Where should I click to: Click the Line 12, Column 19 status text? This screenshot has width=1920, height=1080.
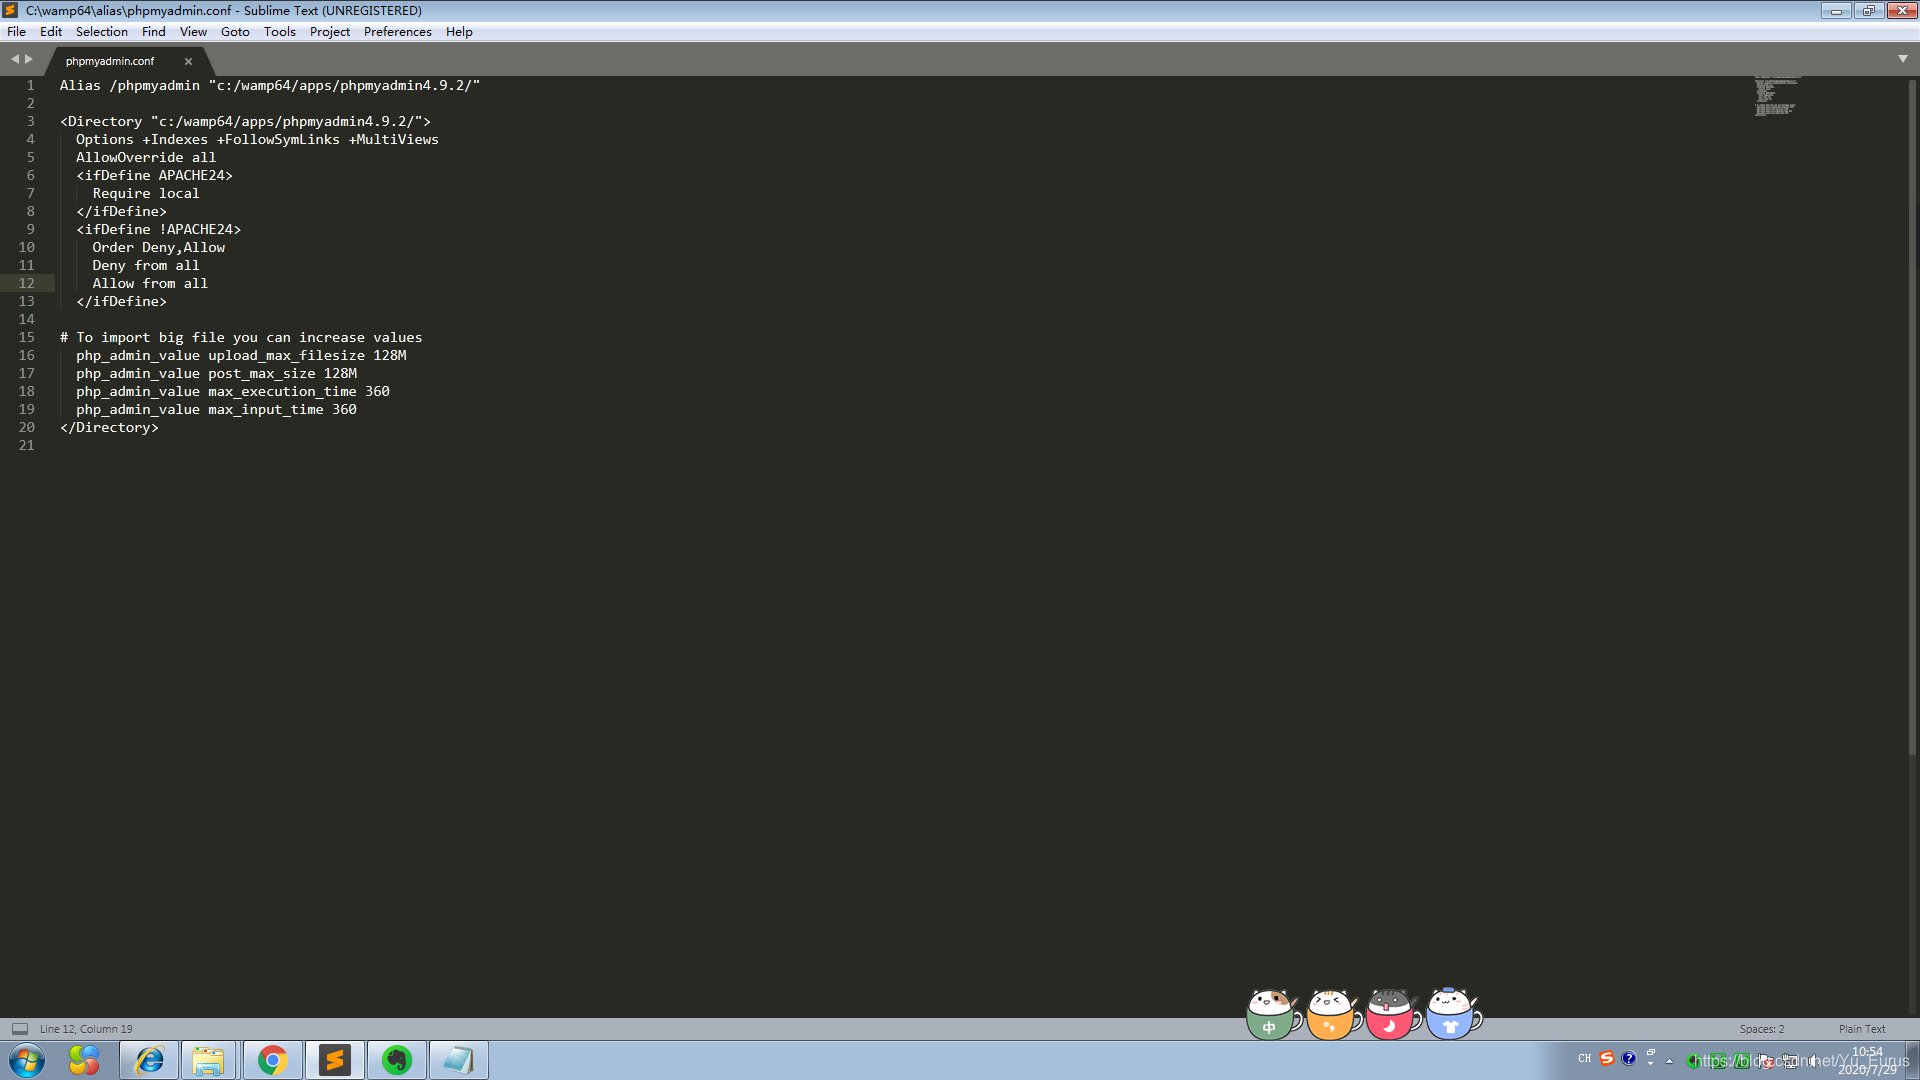tap(86, 1029)
